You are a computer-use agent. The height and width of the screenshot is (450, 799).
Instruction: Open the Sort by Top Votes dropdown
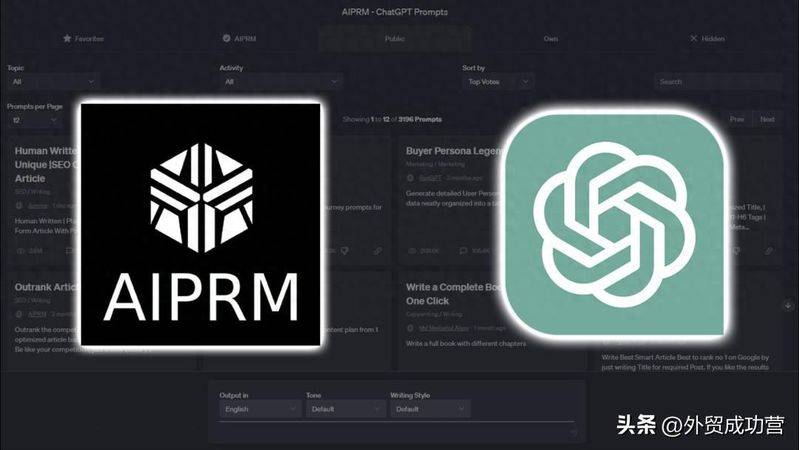pos(497,82)
